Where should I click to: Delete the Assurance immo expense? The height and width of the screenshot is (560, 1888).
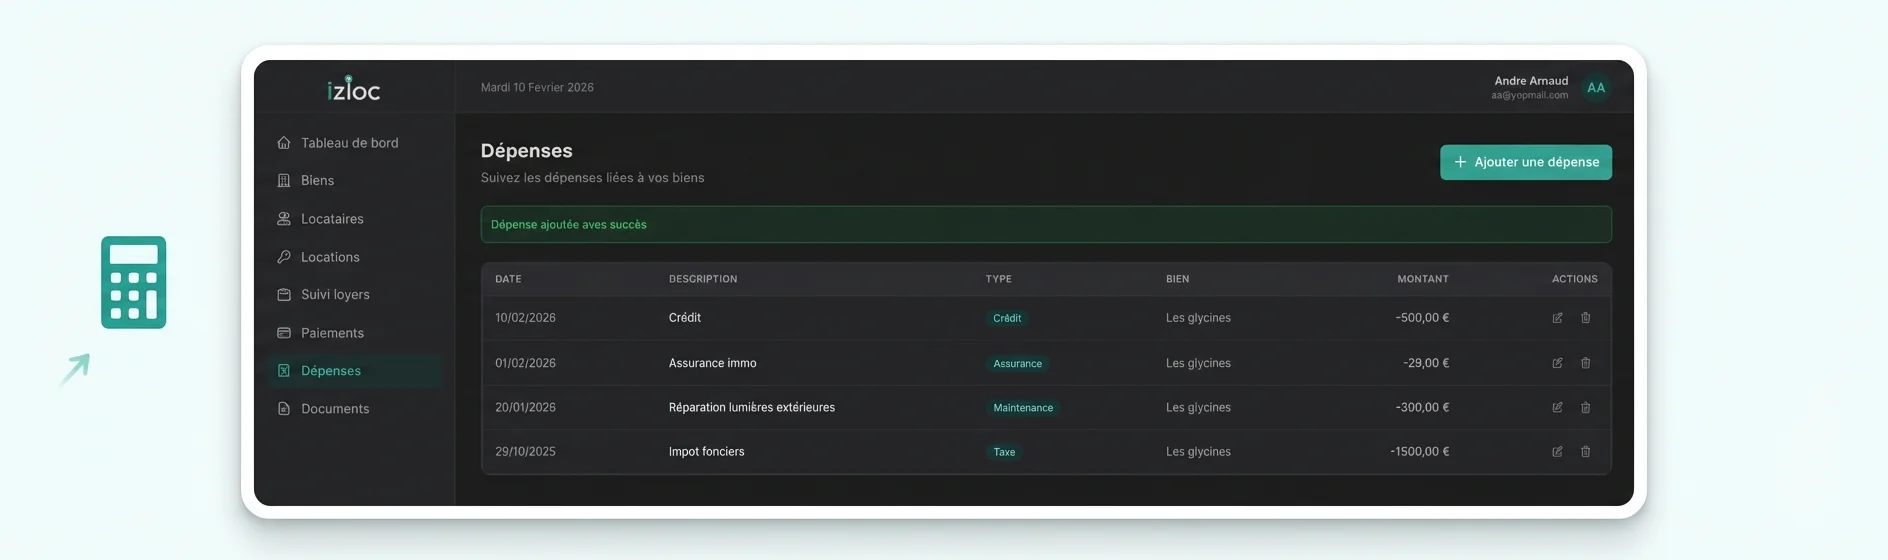(x=1585, y=363)
